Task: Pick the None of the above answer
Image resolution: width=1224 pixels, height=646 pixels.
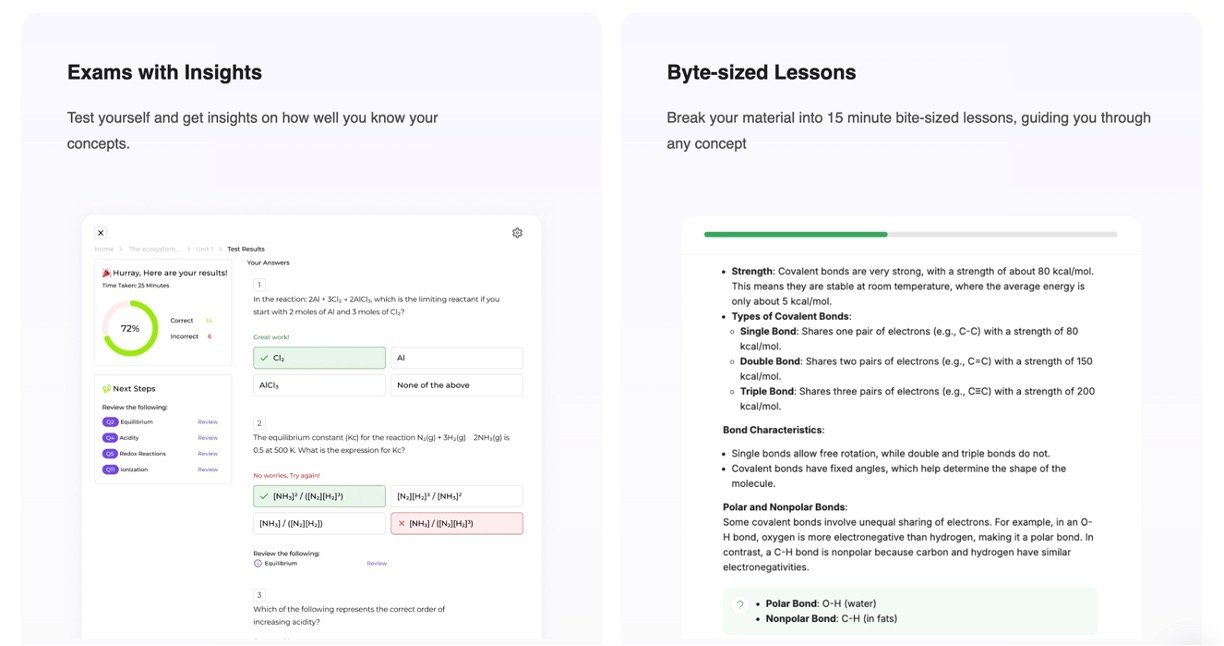Action: 456,385
